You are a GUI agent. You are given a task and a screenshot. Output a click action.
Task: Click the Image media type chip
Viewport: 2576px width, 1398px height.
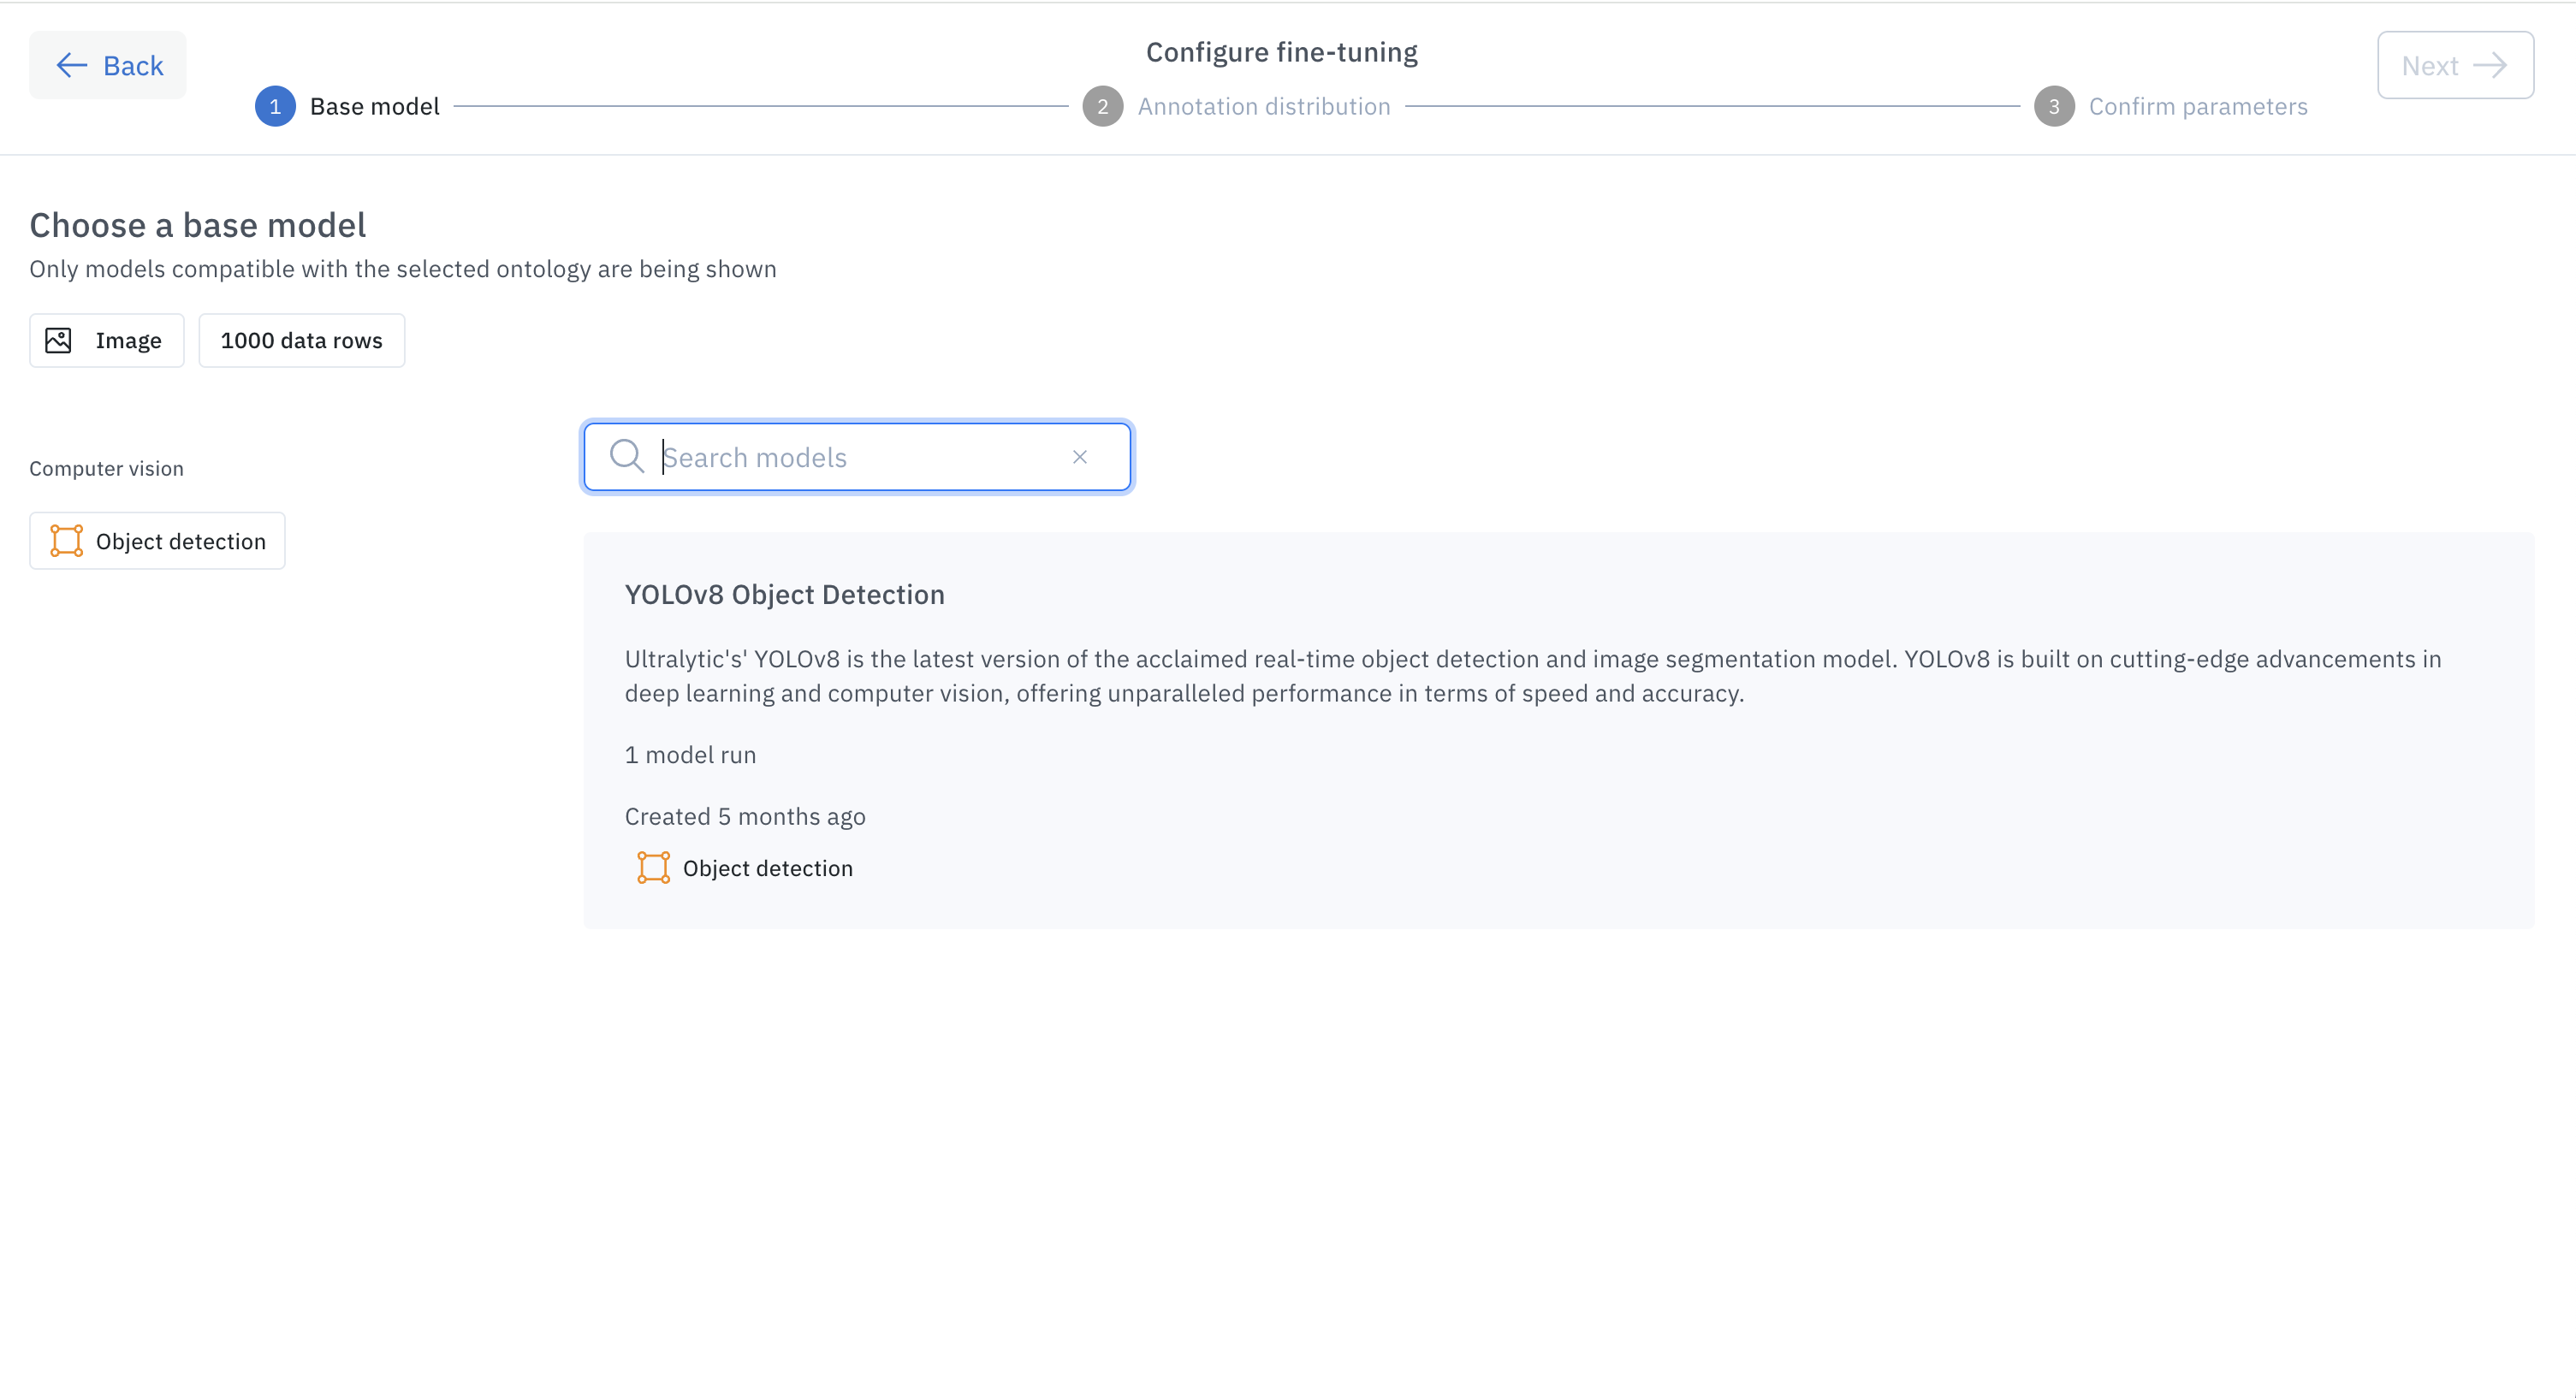pyautogui.click(x=107, y=341)
